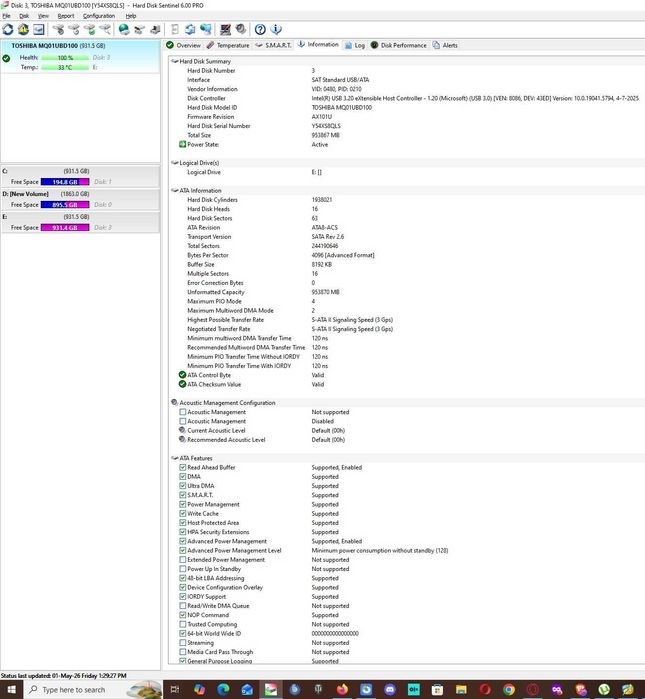Toggle the Ultra DMA checkbox
The width and height of the screenshot is (645, 699).
[x=183, y=485]
